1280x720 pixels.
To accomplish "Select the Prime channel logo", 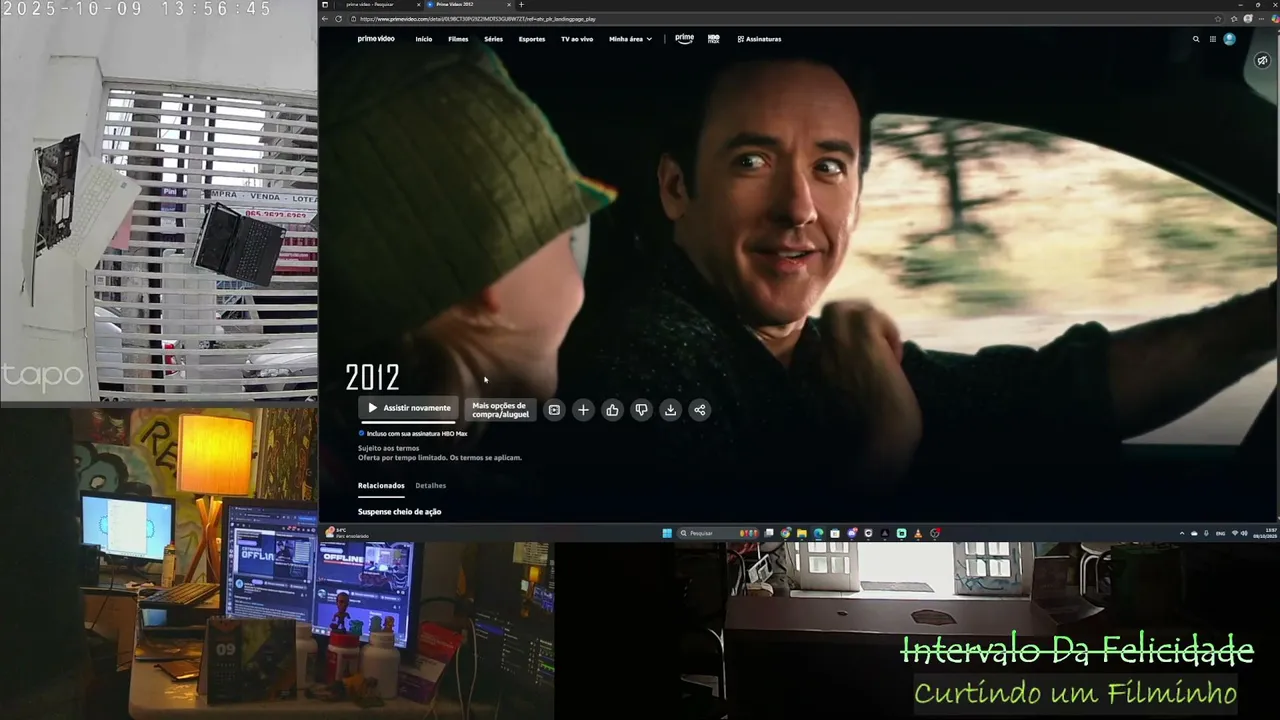I will pyautogui.click(x=684, y=39).
